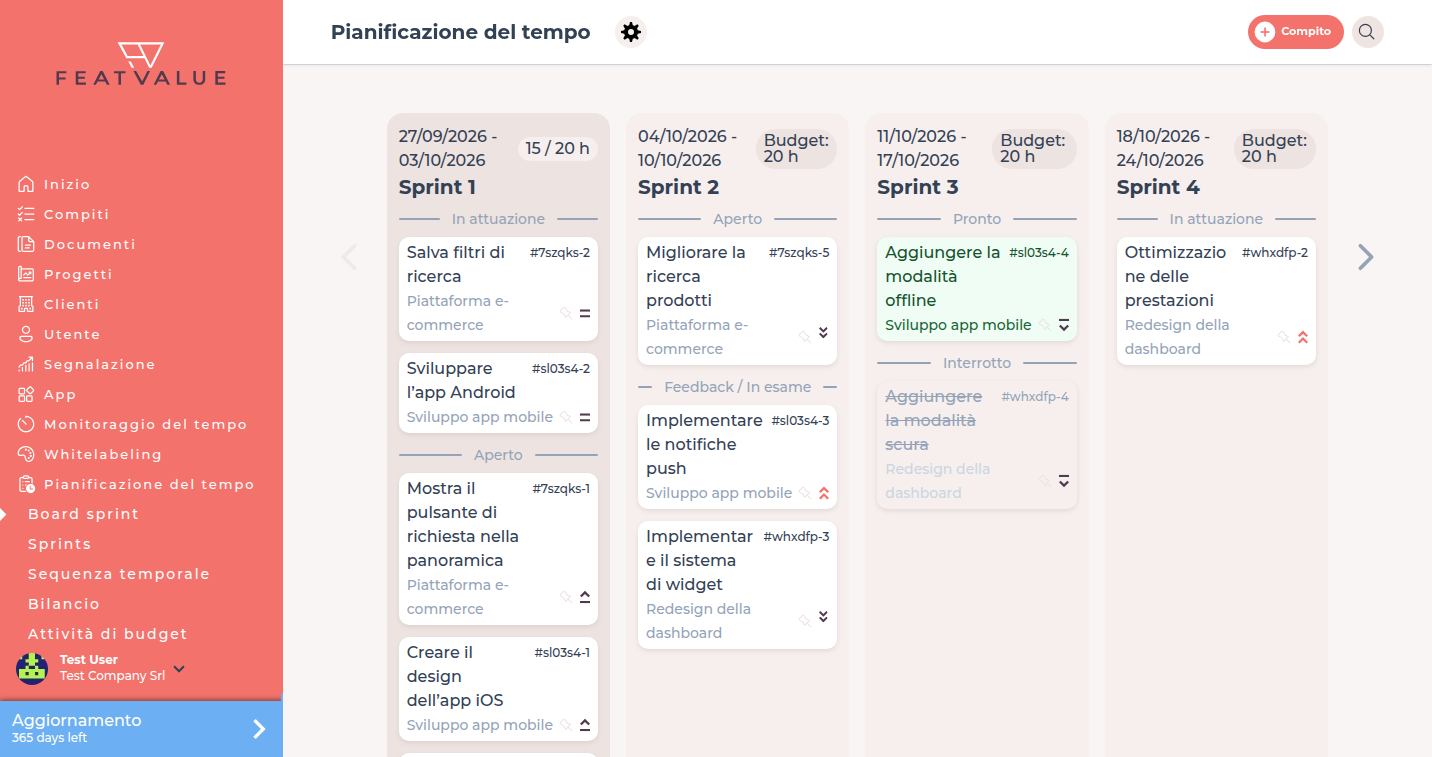Click the Clienti building icon

[26, 304]
